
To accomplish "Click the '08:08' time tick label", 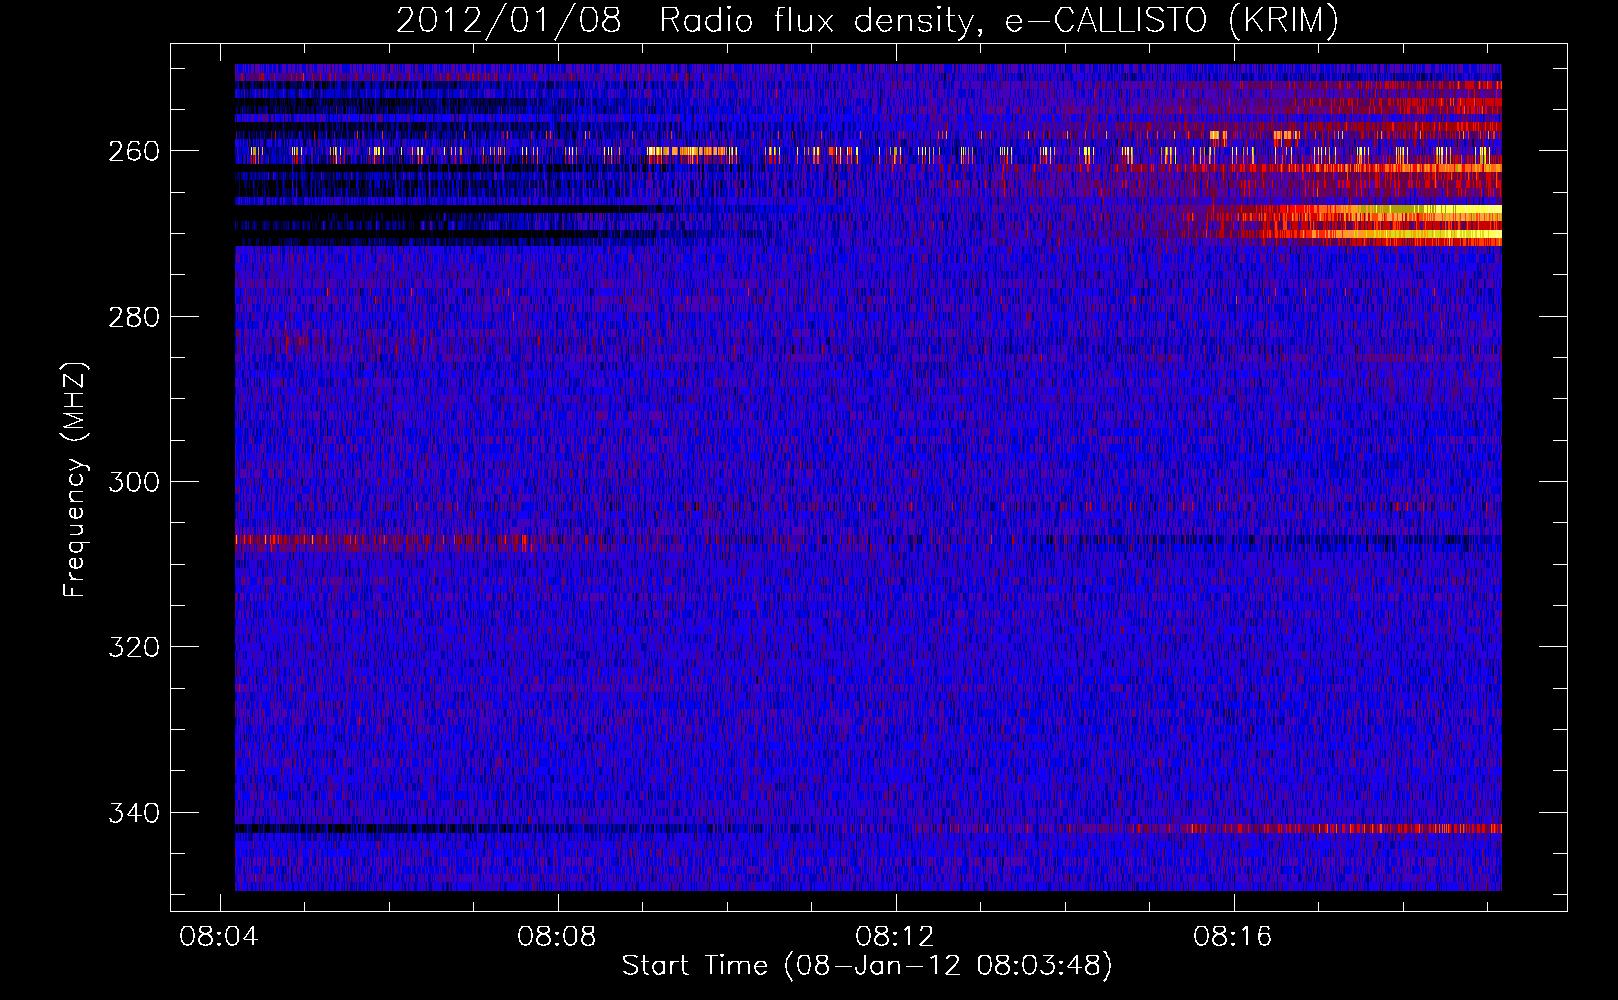I will 556,937.
